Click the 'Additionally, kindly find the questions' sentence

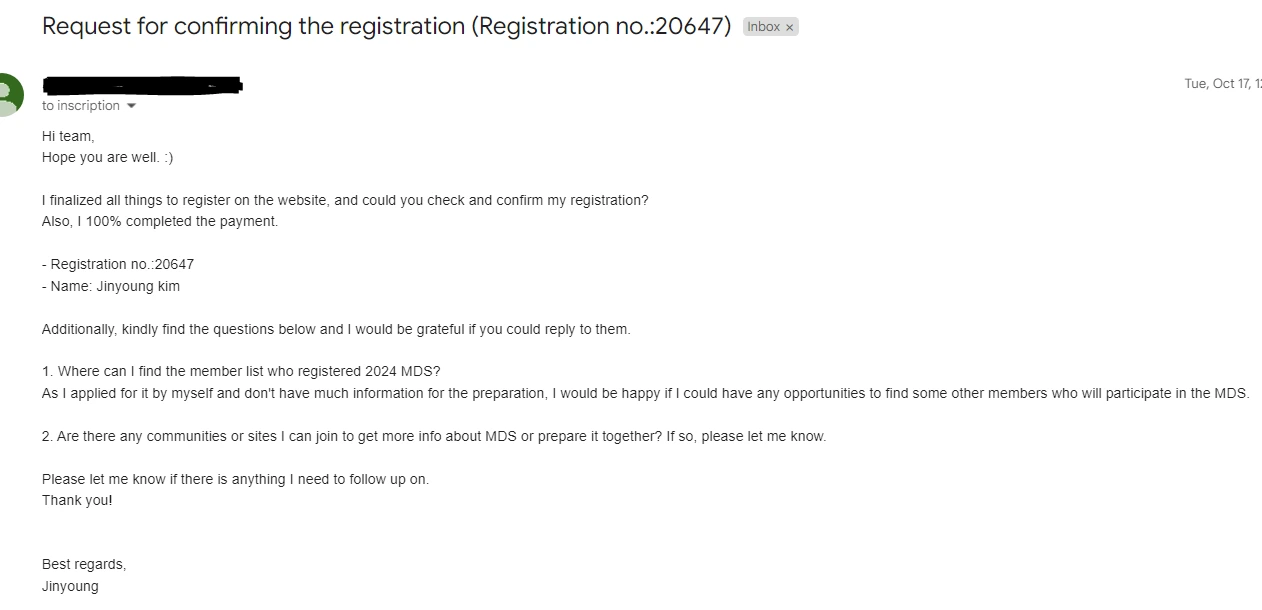(336, 329)
